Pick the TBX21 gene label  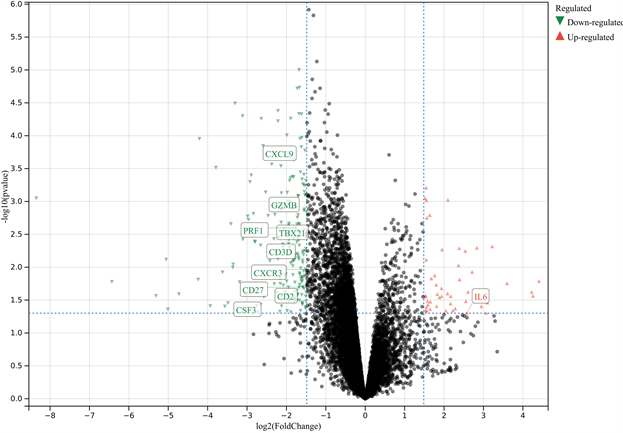(292, 233)
